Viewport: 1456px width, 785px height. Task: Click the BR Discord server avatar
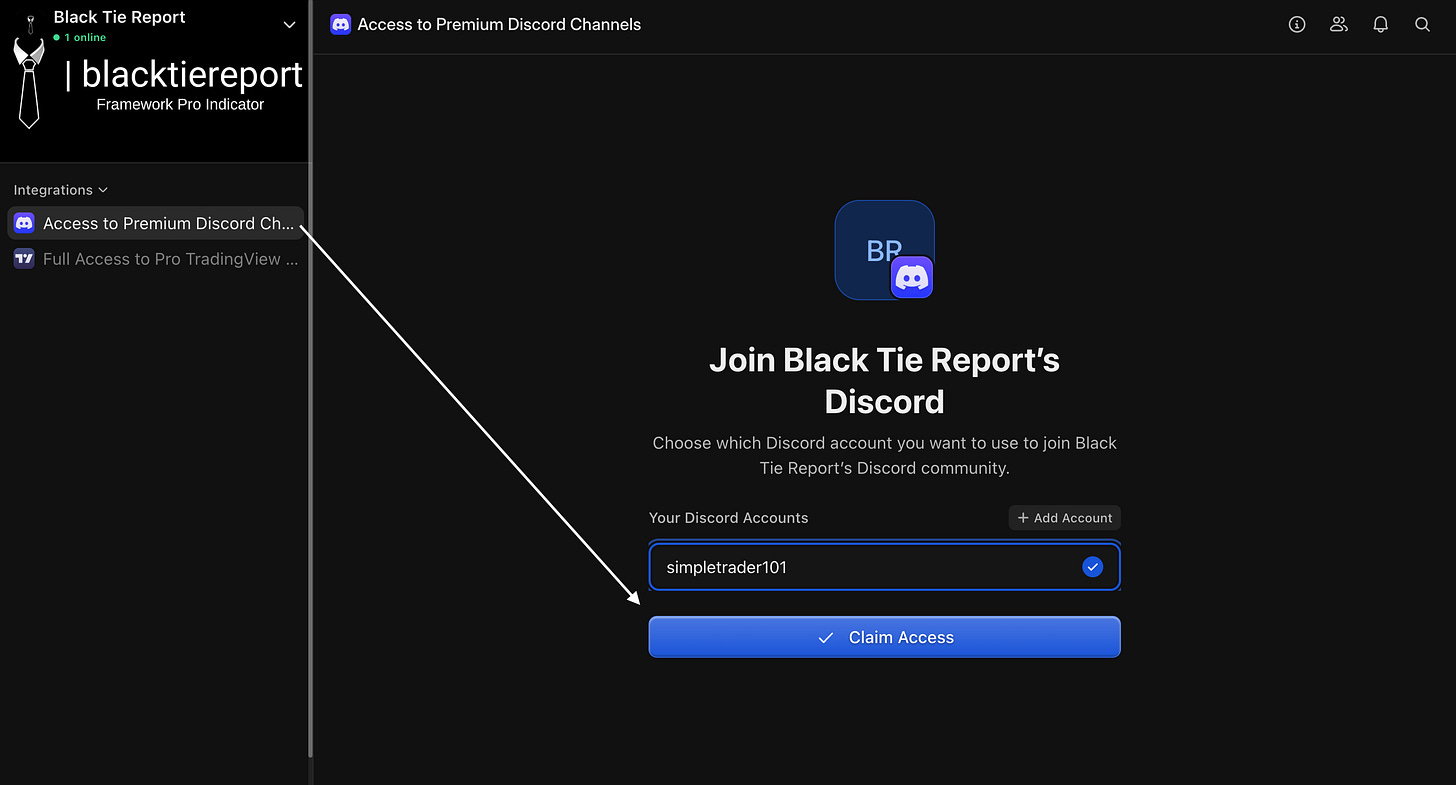pos(885,250)
